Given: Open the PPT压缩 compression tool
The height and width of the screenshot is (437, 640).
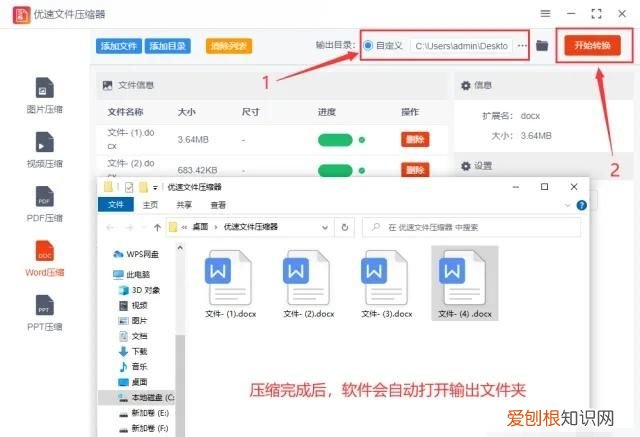Looking at the screenshot, I should pos(44,313).
